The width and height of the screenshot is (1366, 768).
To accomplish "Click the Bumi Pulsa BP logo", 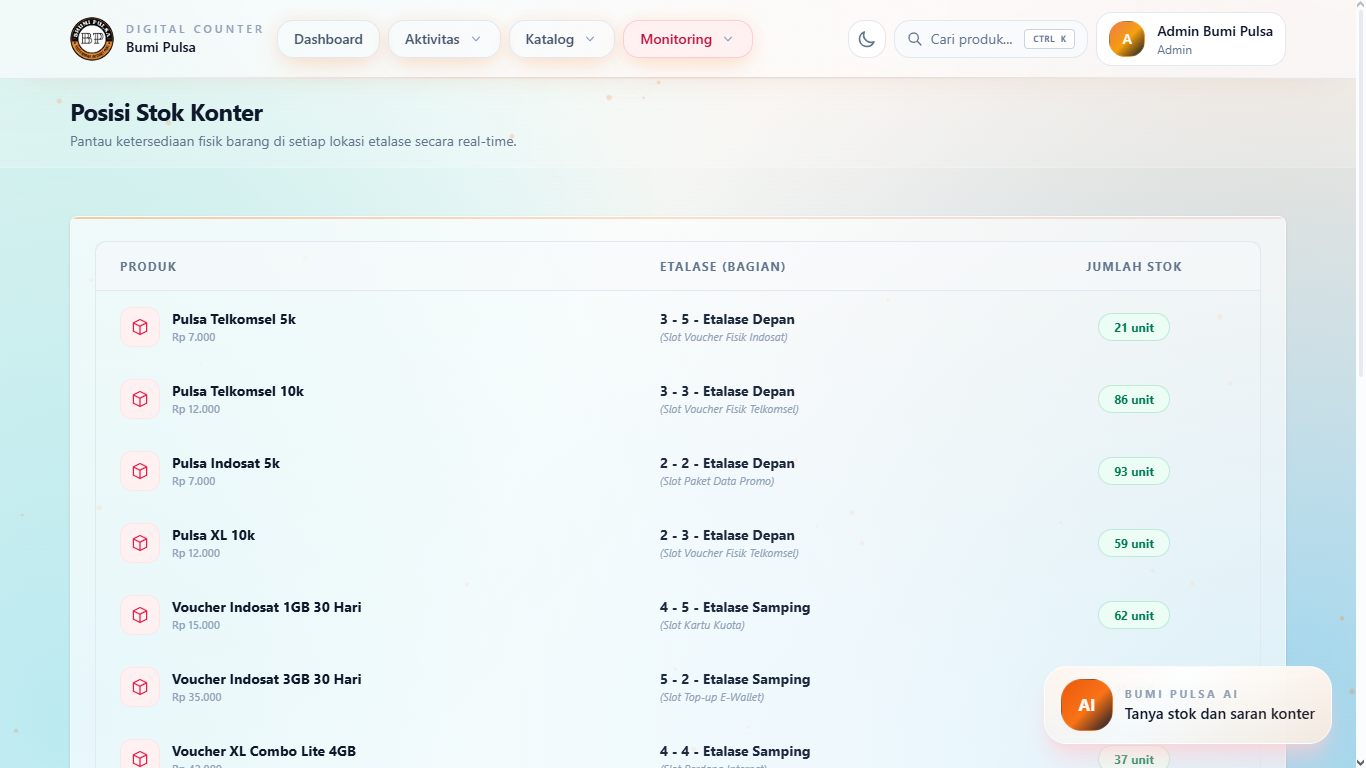I will [92, 39].
